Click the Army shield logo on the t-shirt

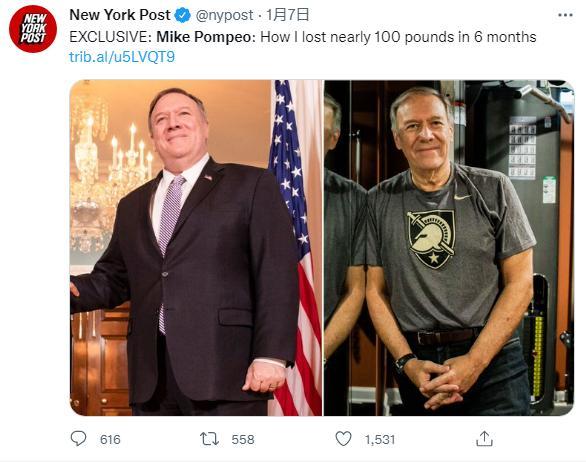click(x=432, y=238)
